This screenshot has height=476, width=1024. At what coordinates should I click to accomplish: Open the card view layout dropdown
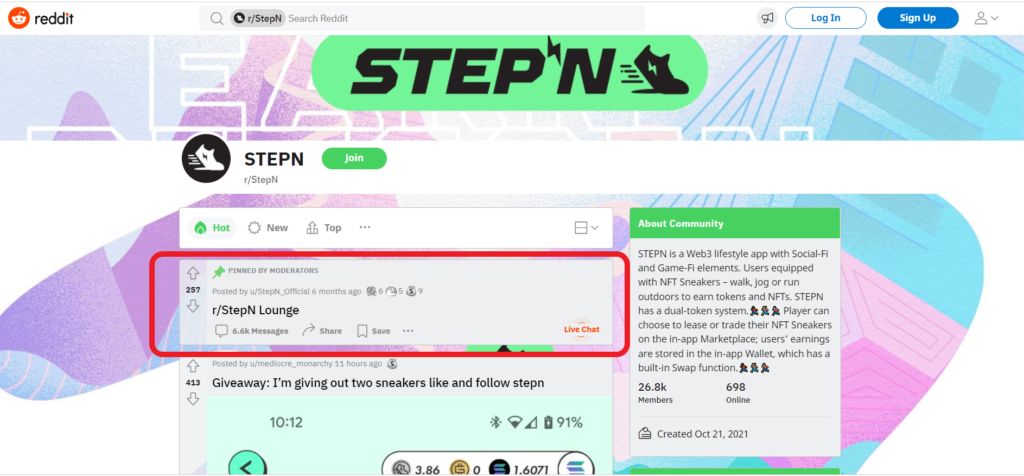(x=586, y=228)
